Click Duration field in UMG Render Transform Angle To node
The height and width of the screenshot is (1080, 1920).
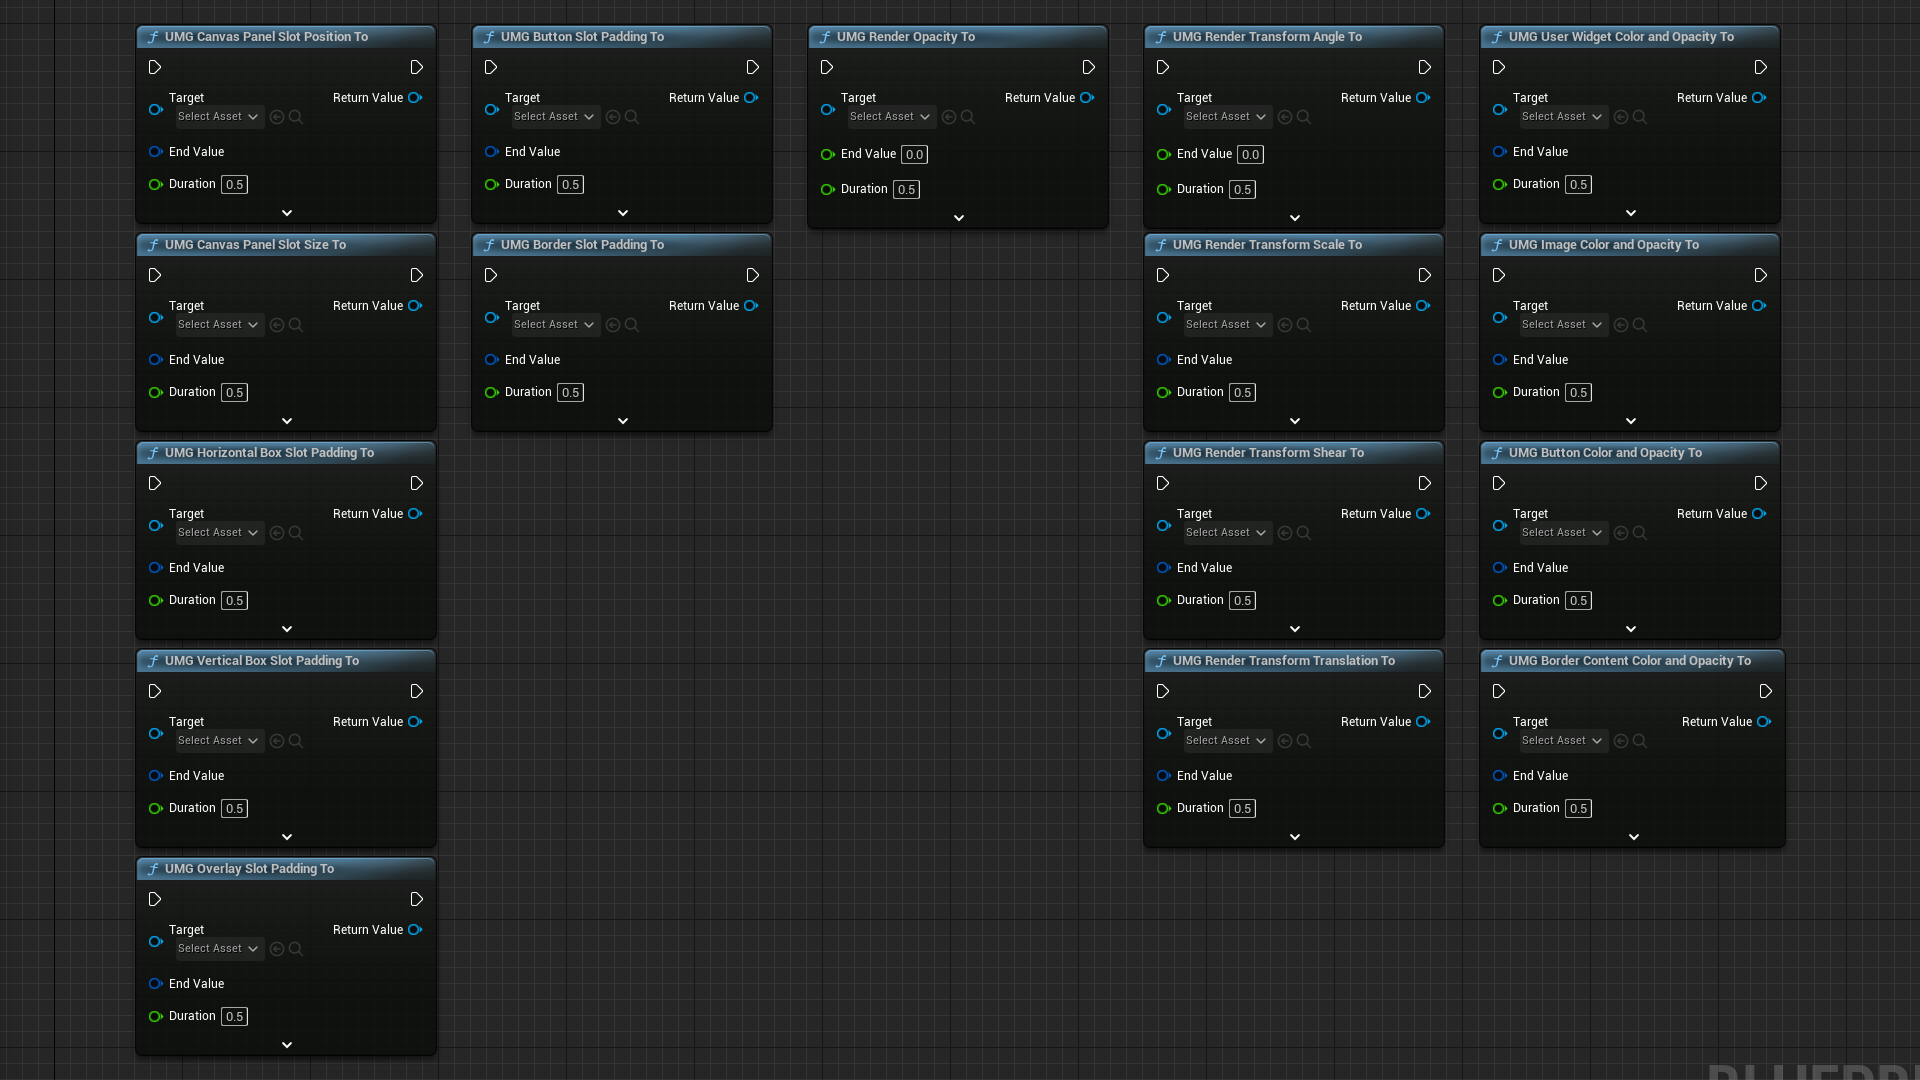pyautogui.click(x=1242, y=190)
